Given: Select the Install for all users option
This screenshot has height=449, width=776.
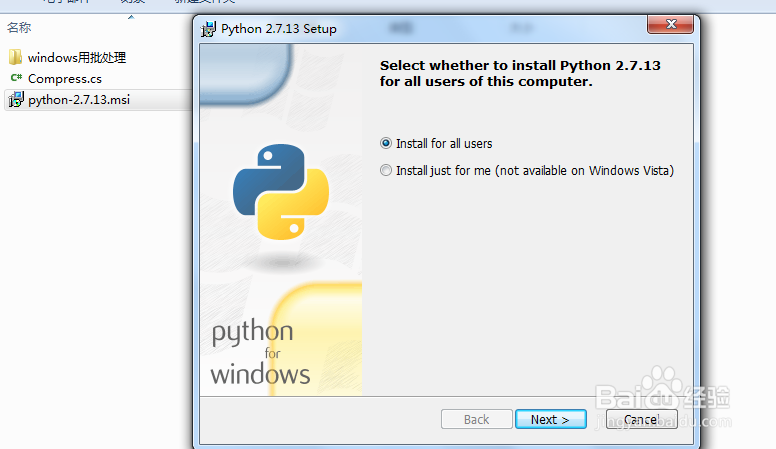Looking at the screenshot, I should (387, 144).
